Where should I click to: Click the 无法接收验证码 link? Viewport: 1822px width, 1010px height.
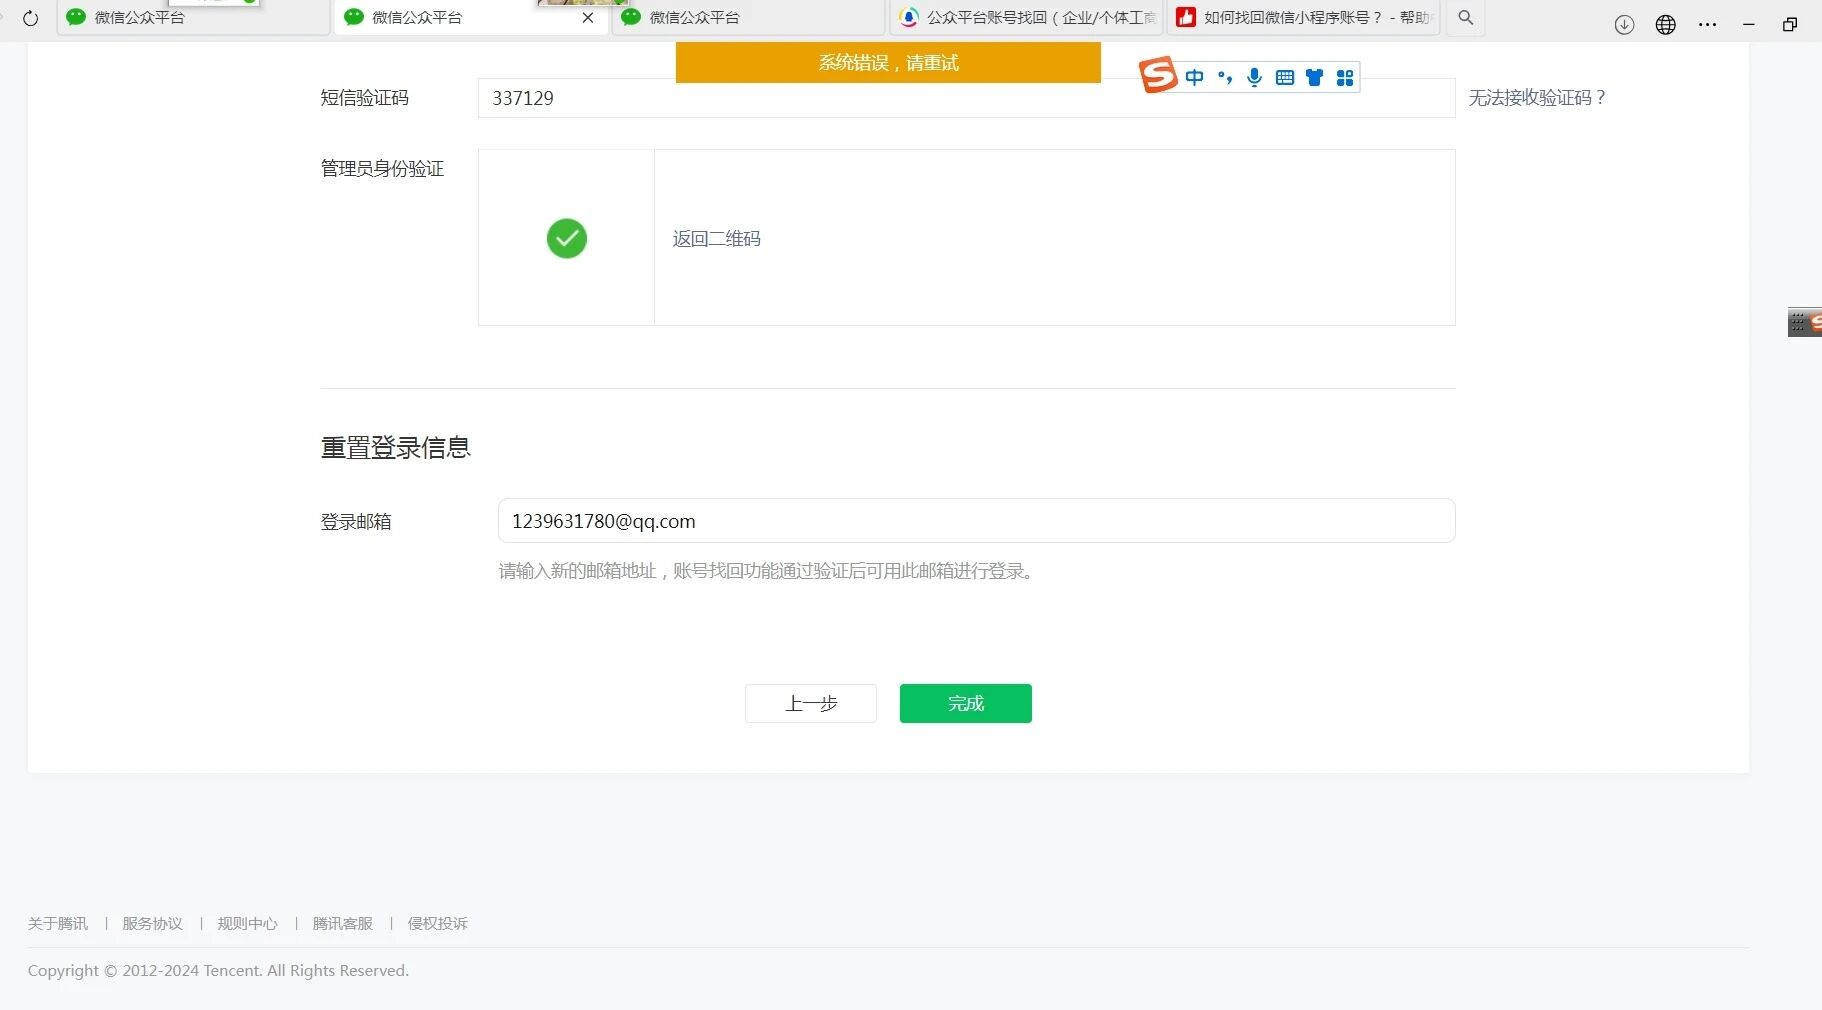[x=1537, y=97]
